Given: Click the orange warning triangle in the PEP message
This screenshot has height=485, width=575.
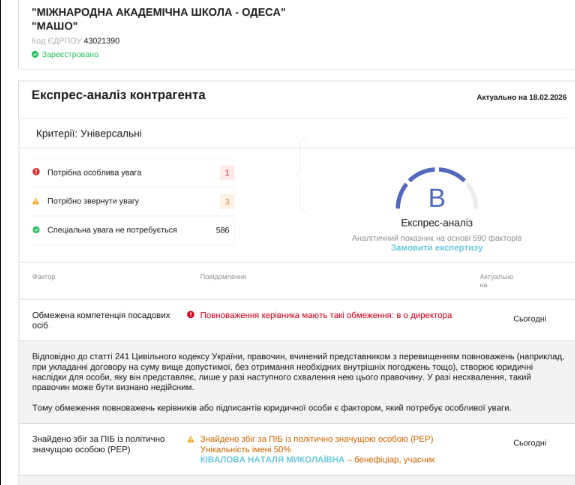Looking at the screenshot, I should (x=191, y=439).
